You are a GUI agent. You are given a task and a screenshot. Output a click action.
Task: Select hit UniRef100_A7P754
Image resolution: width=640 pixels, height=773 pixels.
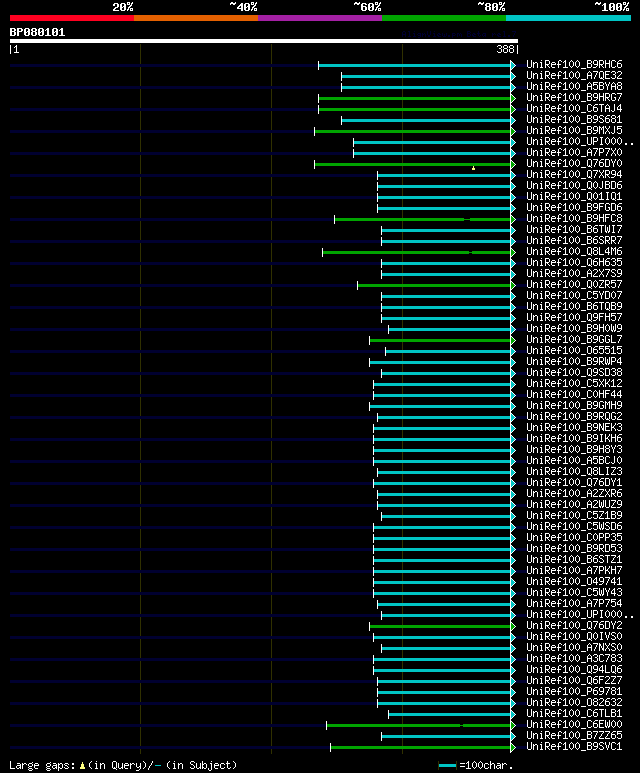574,603
